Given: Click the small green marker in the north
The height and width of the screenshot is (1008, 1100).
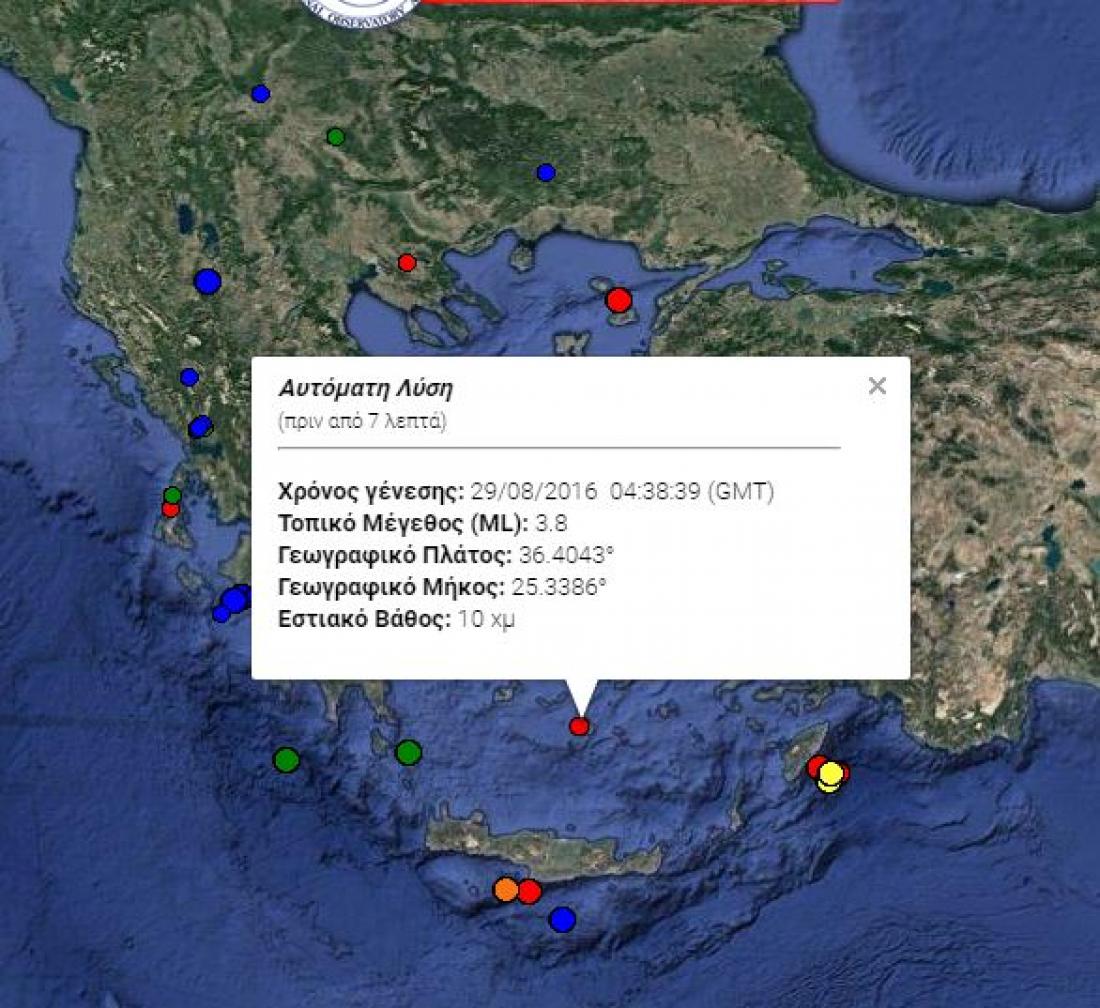Looking at the screenshot, I should click(x=336, y=137).
